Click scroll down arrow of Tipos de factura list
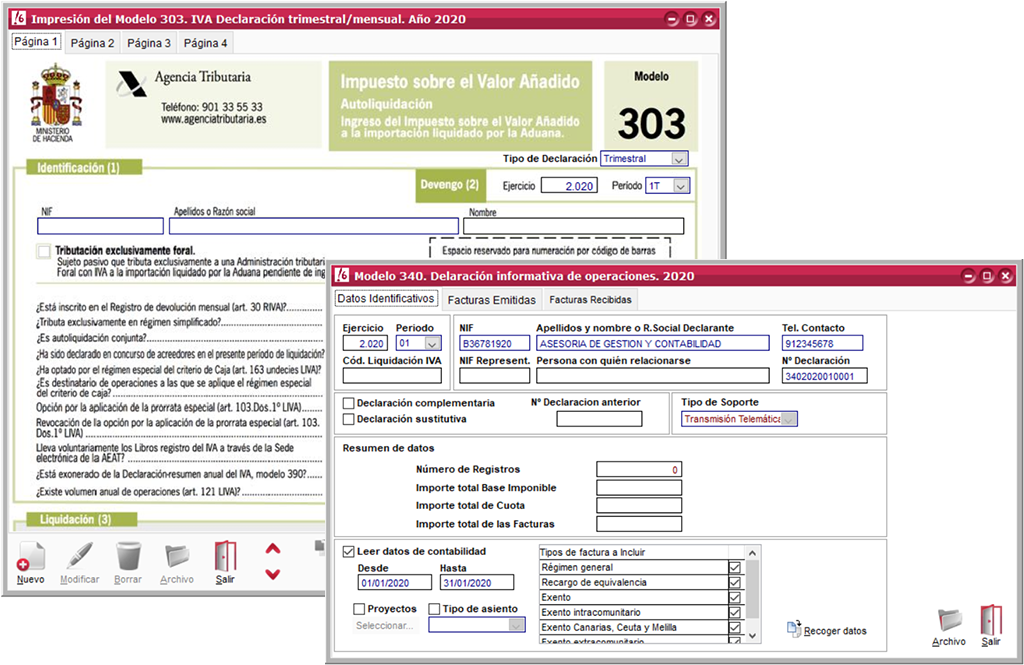 pos(752,635)
